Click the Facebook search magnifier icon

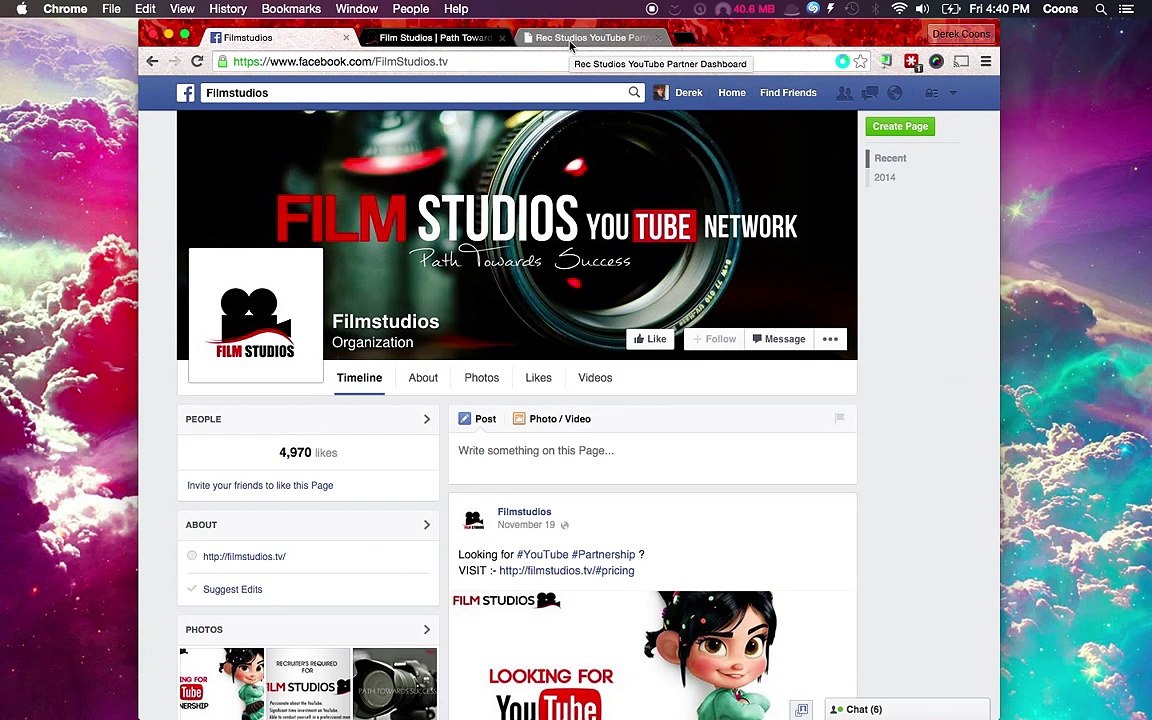[634, 93]
